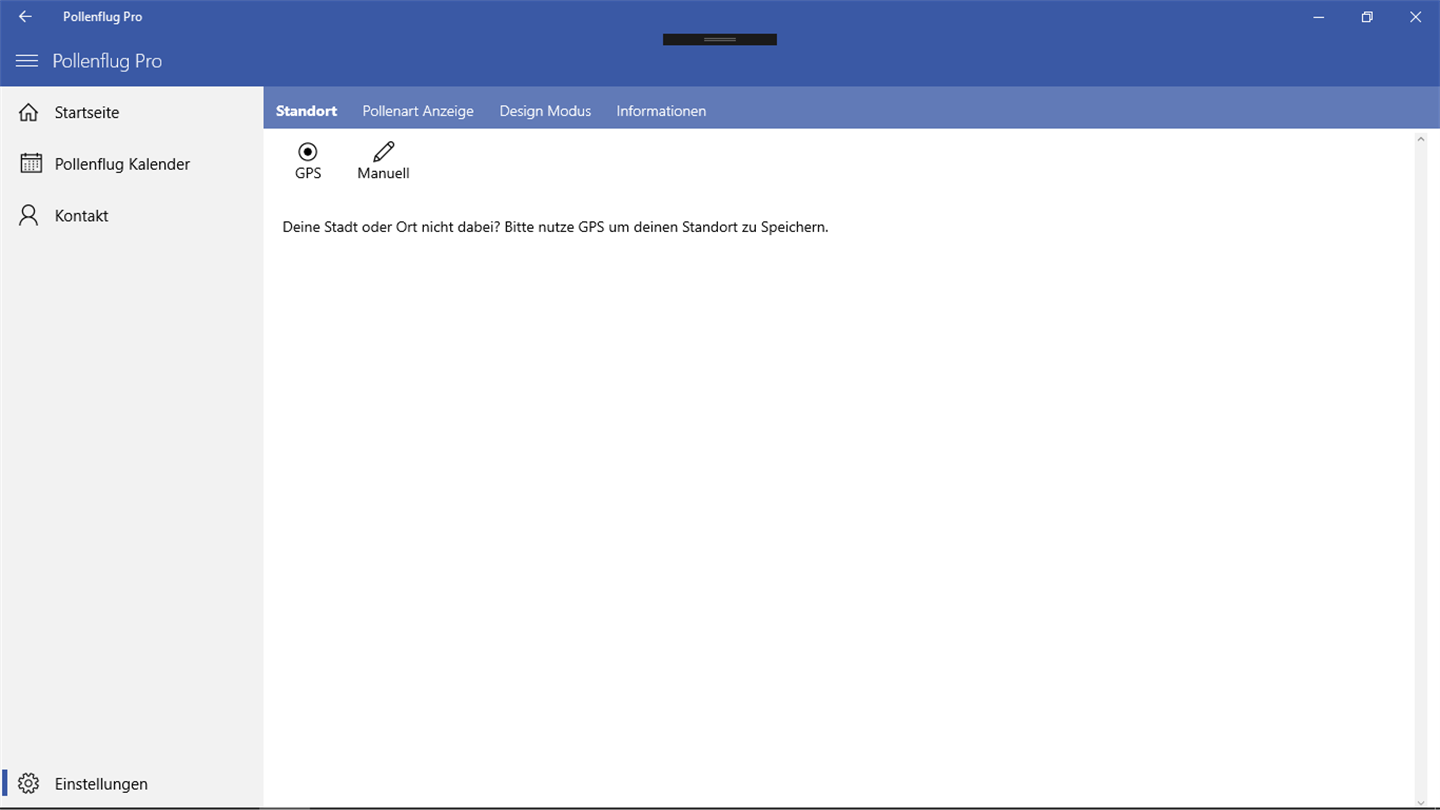This screenshot has width=1440, height=810.
Task: Open the hamburger navigation menu
Action: (27, 61)
